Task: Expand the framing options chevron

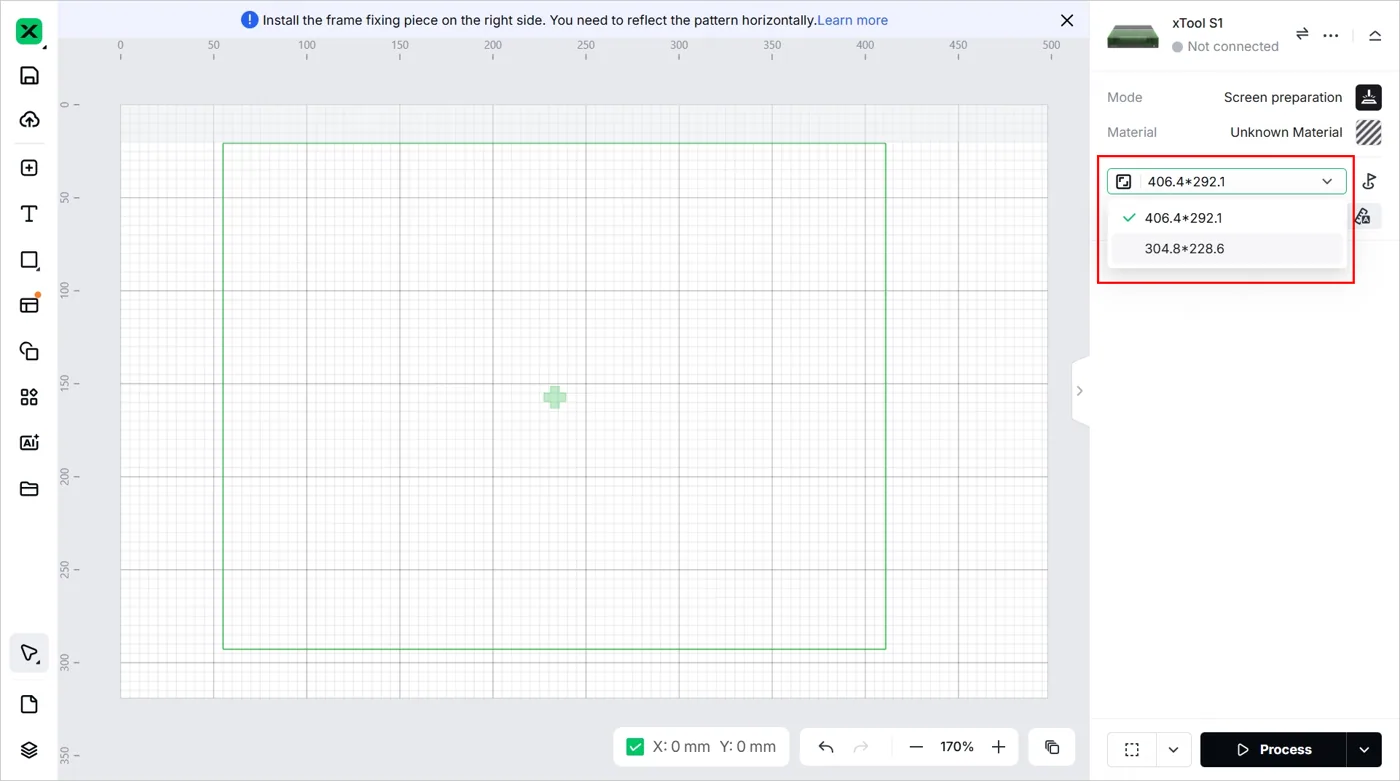Action: [x=1173, y=749]
